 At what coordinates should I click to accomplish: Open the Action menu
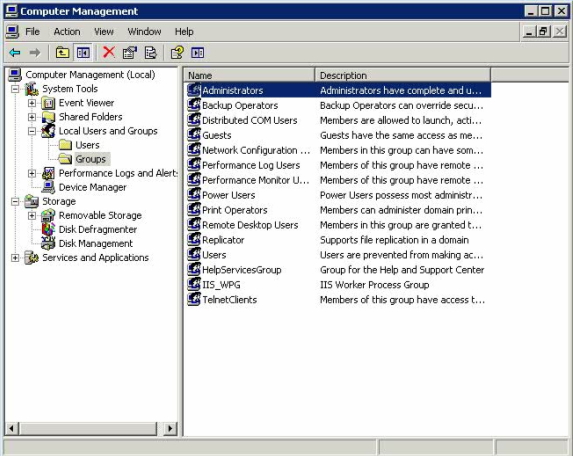[x=67, y=32]
